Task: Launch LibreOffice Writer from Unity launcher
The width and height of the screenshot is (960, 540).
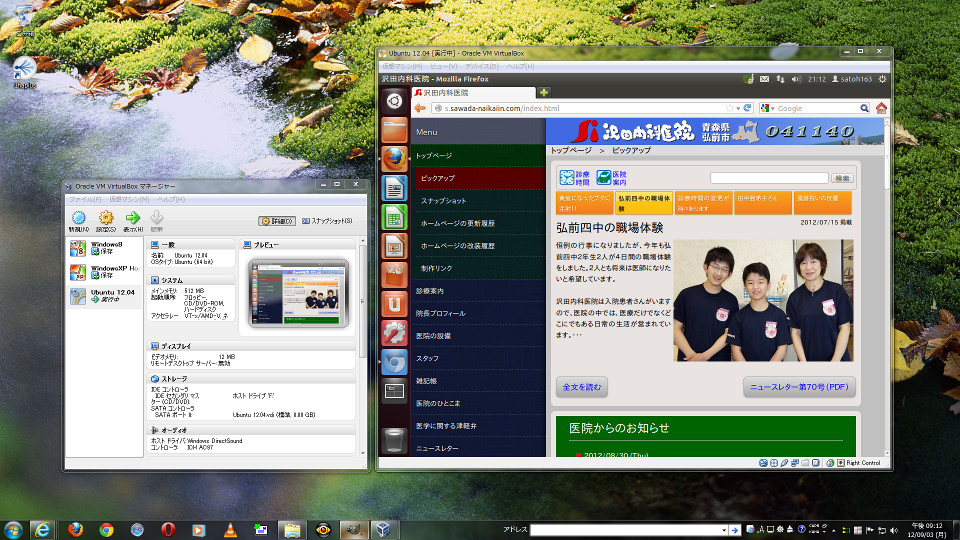Action: (394, 188)
